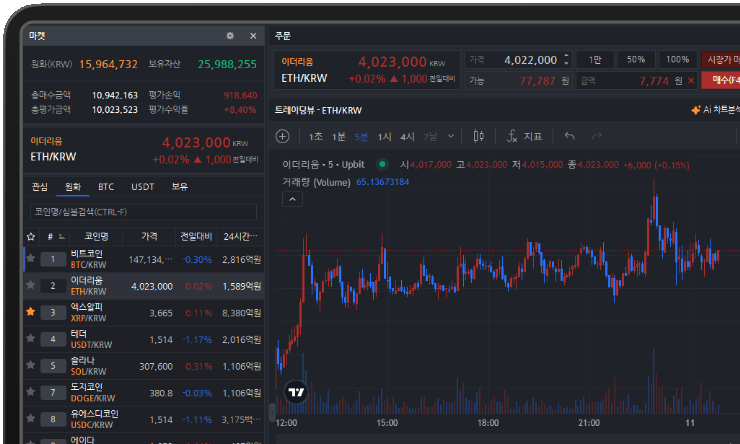Open Market panel settings gear
The image size is (740, 444).
pyautogui.click(x=230, y=36)
